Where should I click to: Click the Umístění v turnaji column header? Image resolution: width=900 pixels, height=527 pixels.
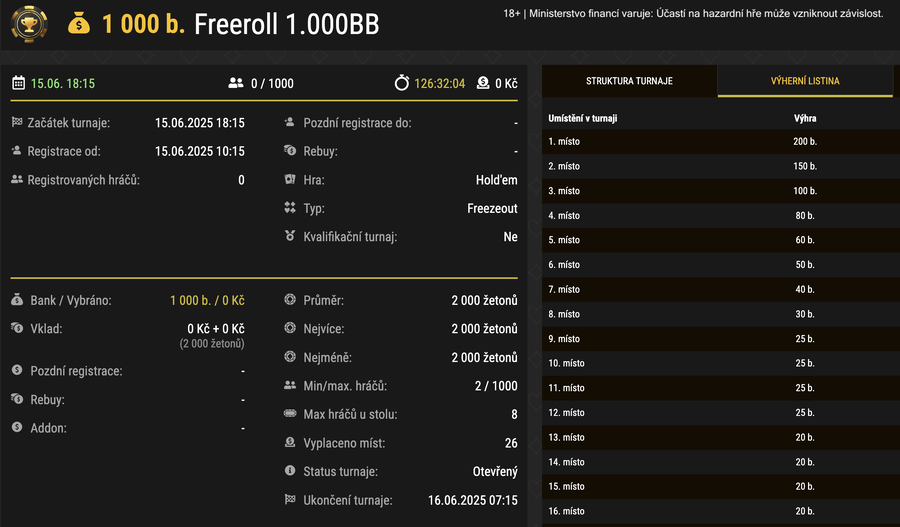[x=583, y=118]
